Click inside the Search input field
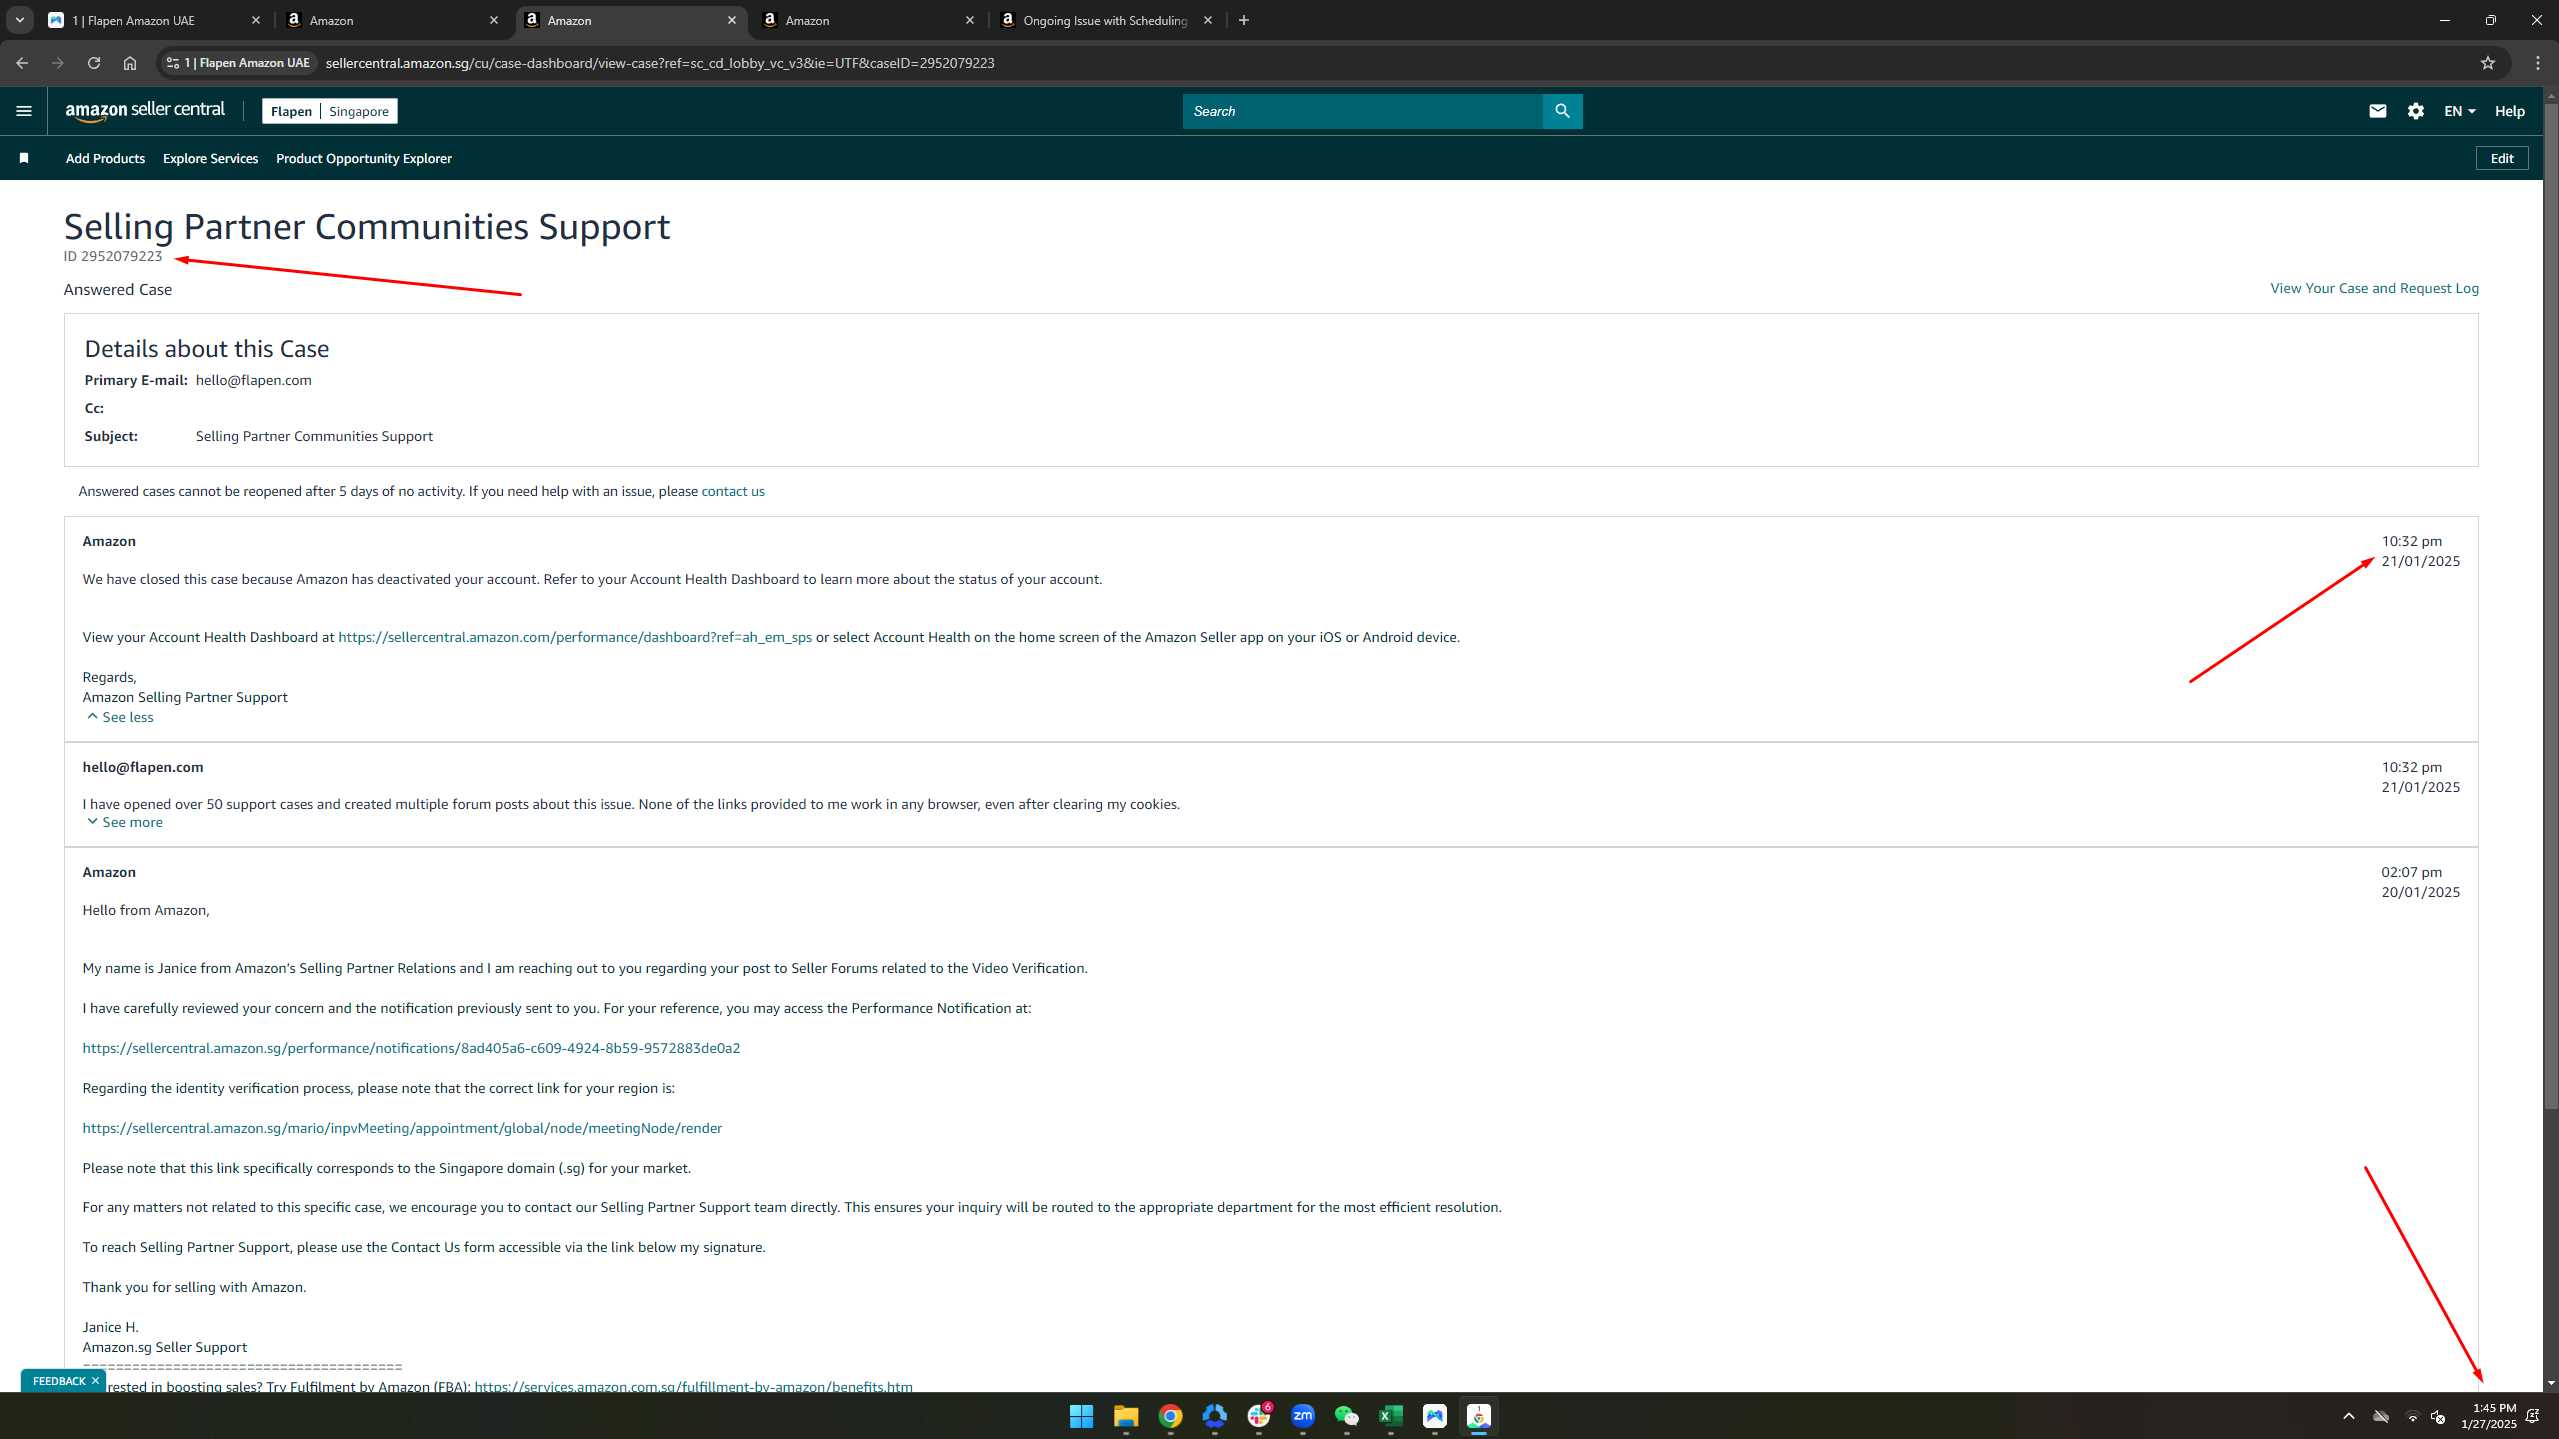 (1362, 111)
